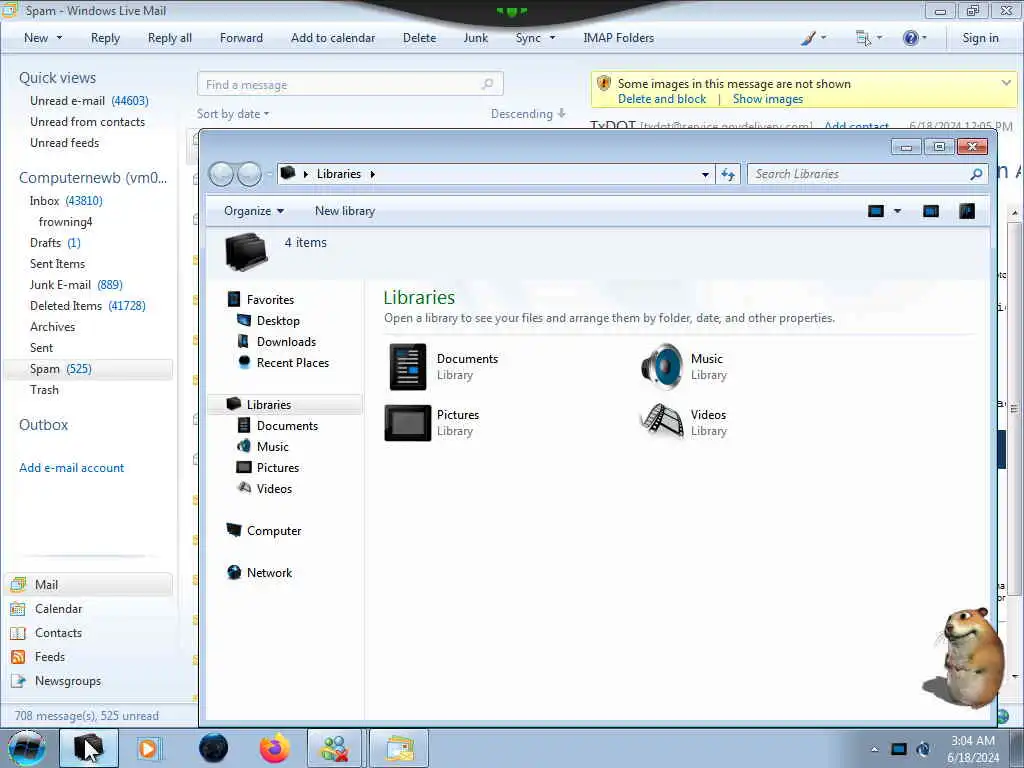Click Show images link
This screenshot has height=768, width=1024.
pyautogui.click(x=767, y=99)
